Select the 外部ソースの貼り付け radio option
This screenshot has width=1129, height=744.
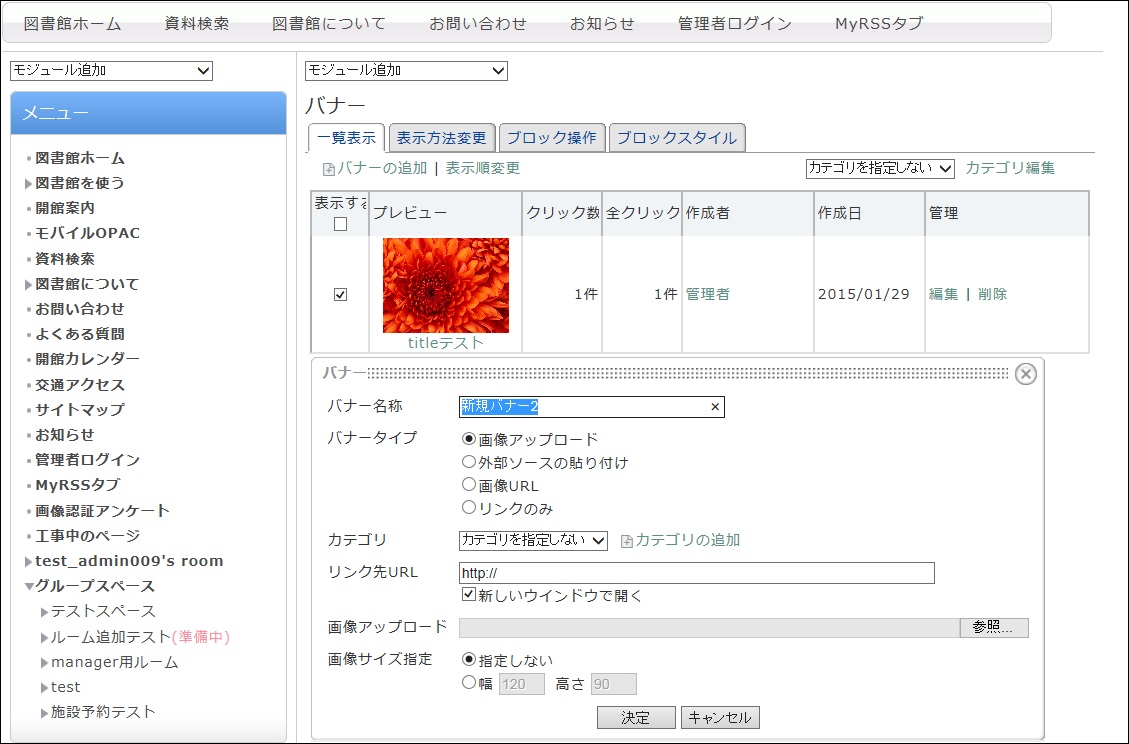click(468, 462)
